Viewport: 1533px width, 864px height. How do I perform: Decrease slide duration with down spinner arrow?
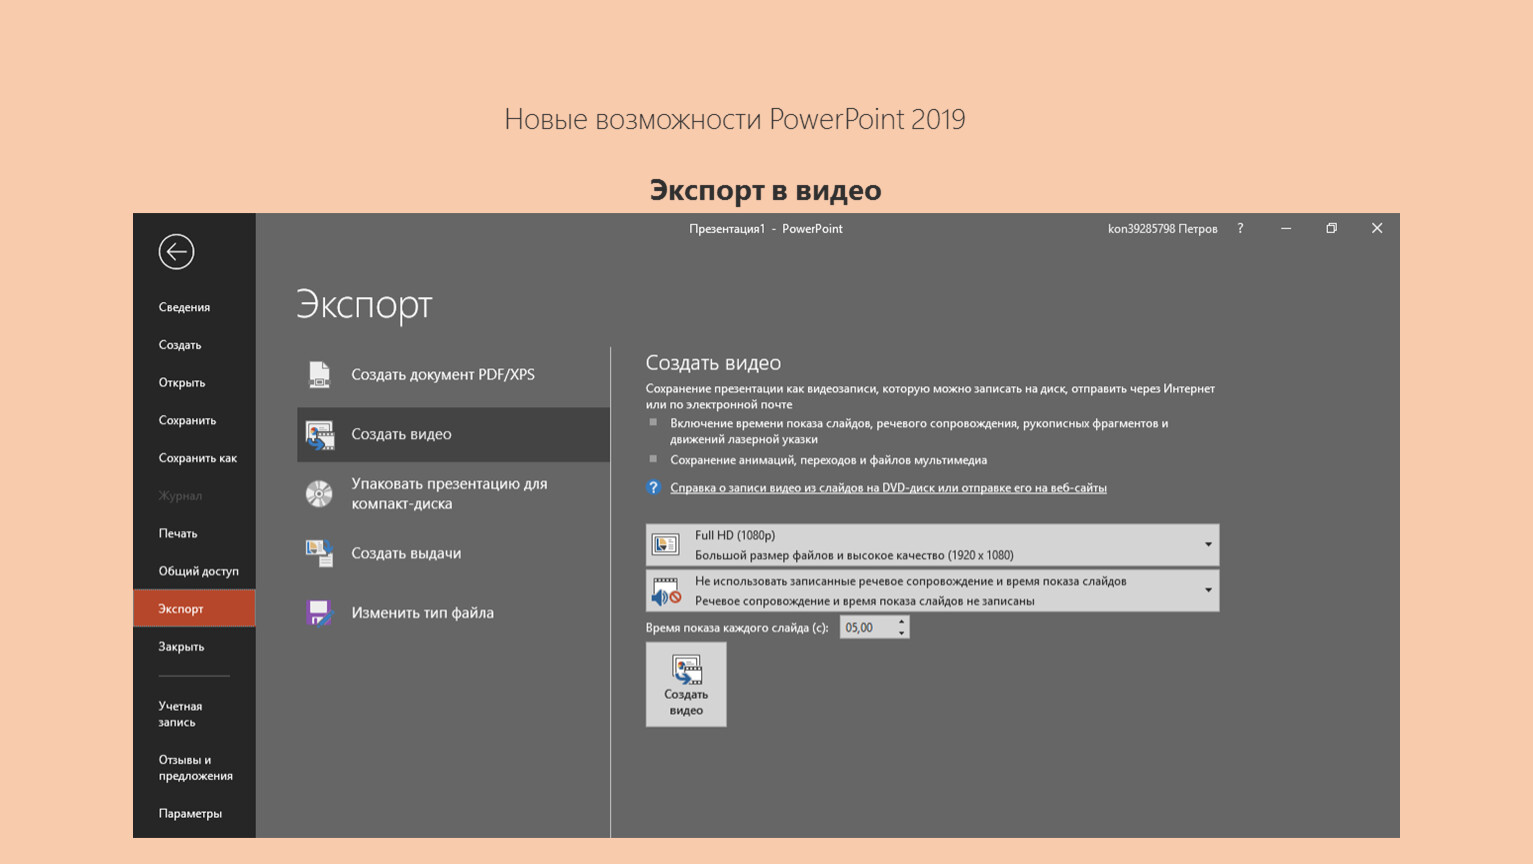point(902,633)
